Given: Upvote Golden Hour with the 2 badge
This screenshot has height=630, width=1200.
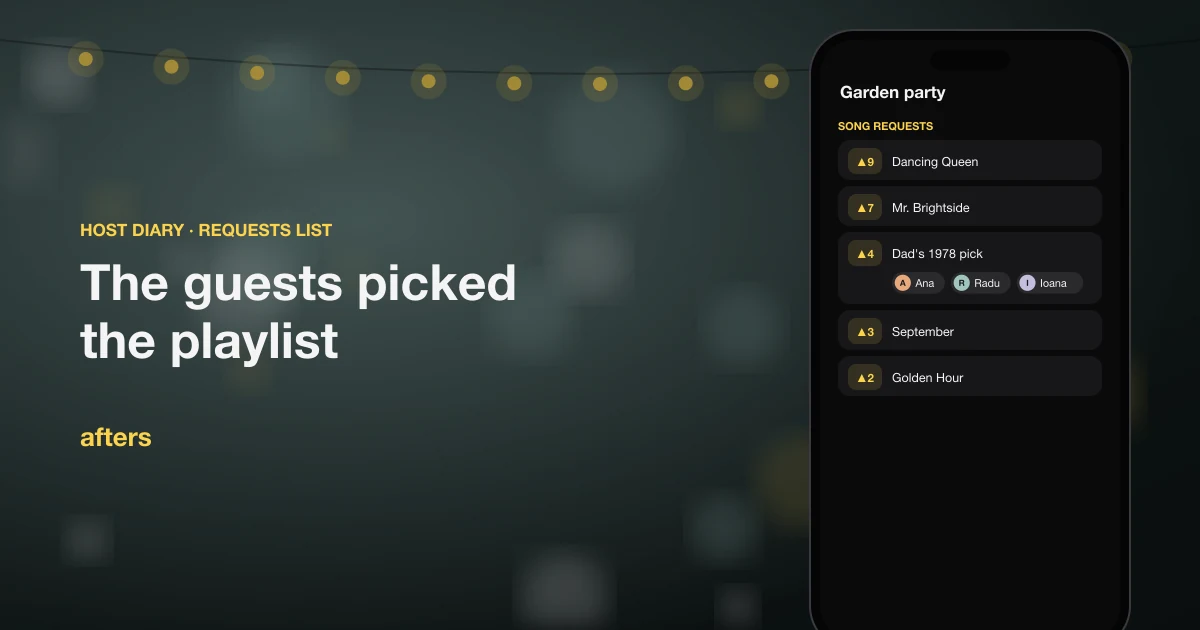Looking at the screenshot, I should click(x=865, y=377).
